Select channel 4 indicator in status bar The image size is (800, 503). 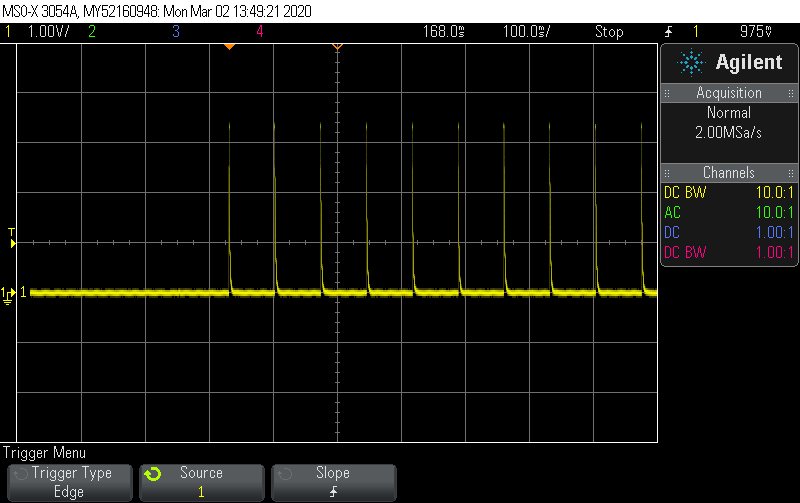coord(260,32)
